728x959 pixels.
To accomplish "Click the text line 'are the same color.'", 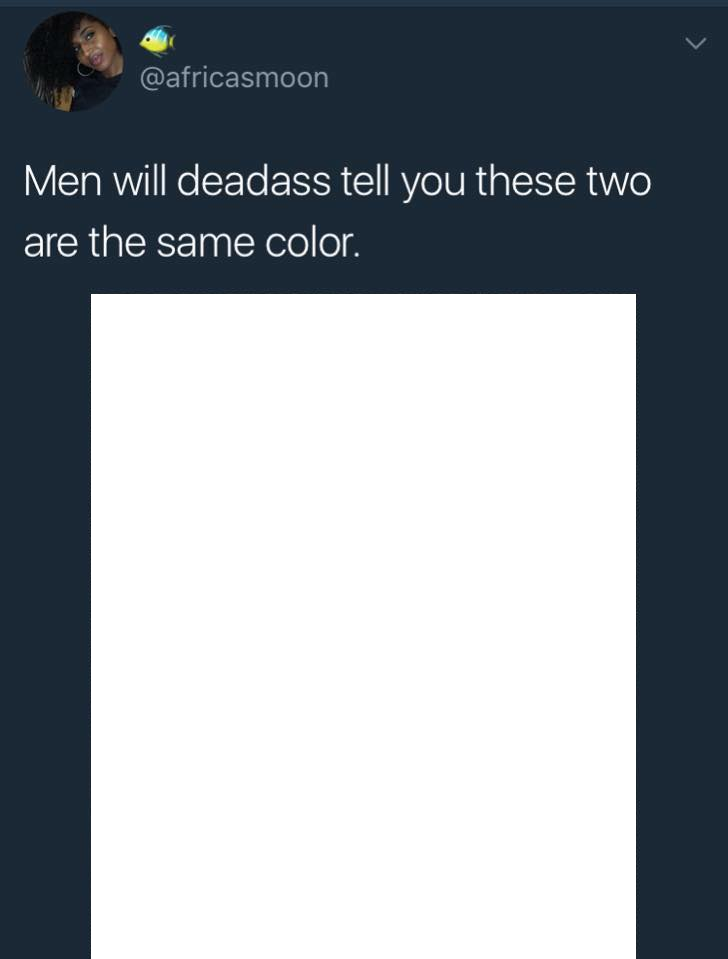I will 192,243.
